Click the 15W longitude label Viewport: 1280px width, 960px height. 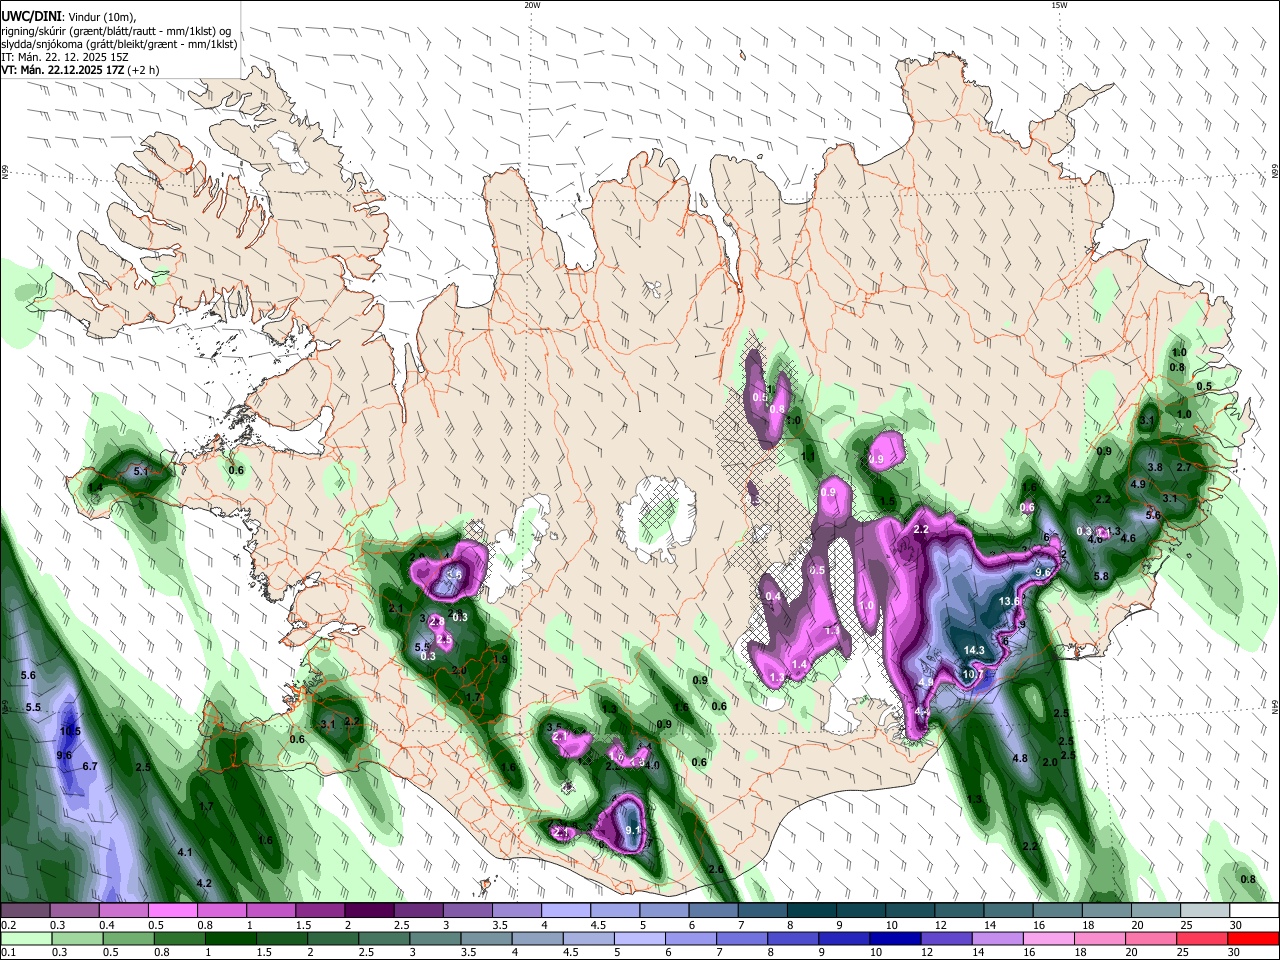pyautogui.click(x=1059, y=5)
